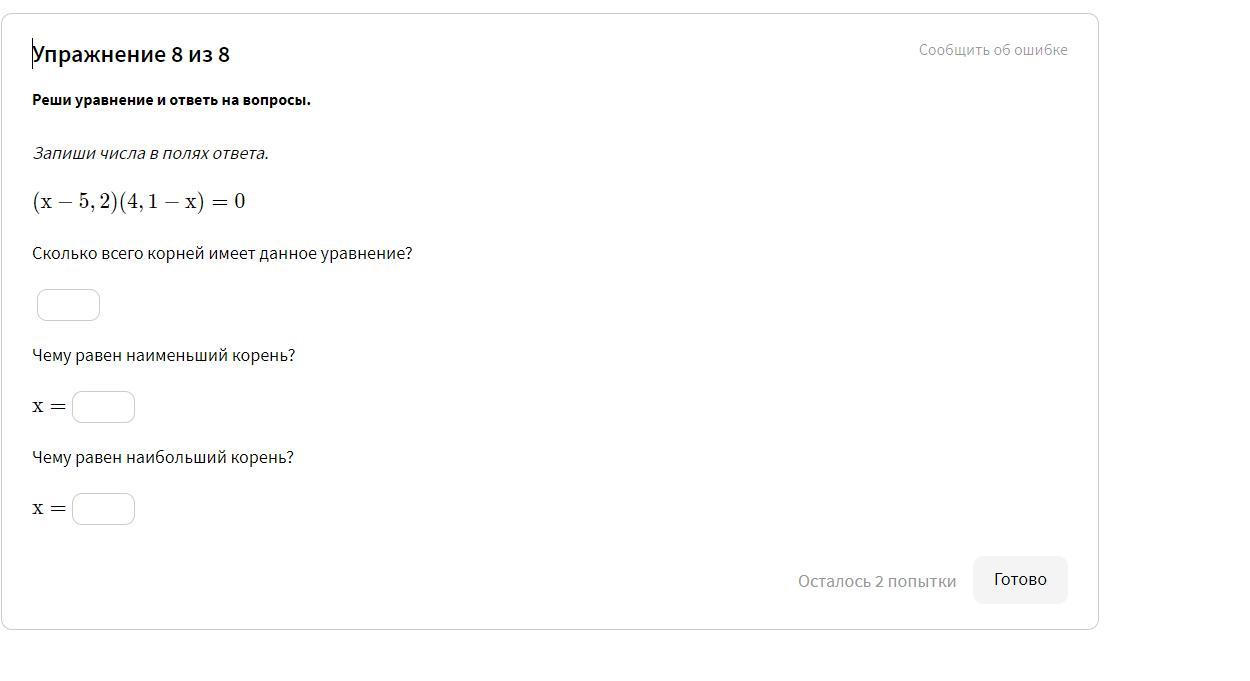Click the 'x =' label before smallest root field

[49, 407]
